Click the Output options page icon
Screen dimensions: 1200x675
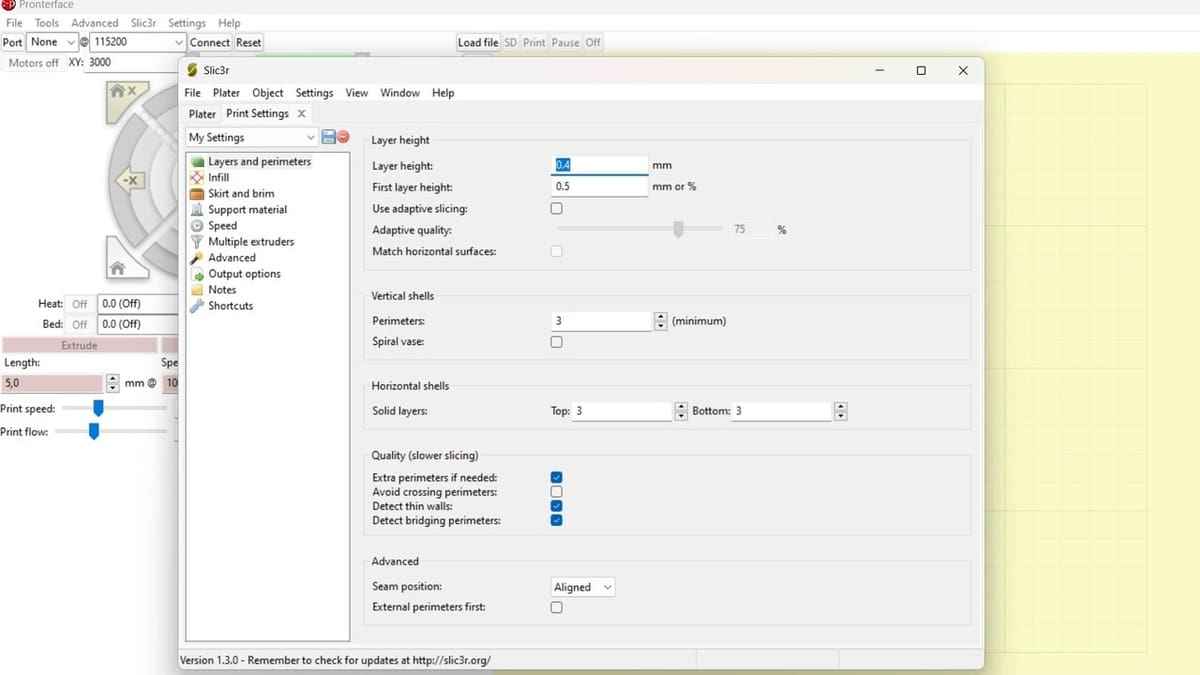[x=197, y=274]
